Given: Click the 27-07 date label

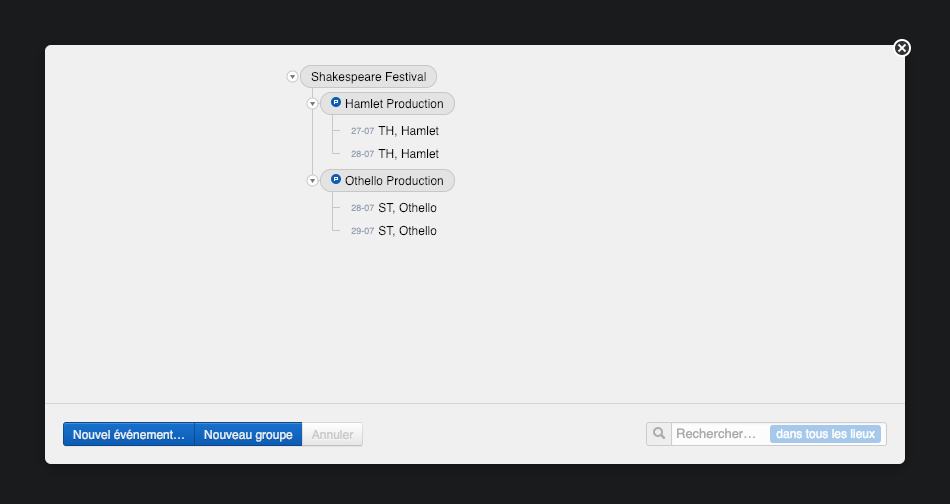Looking at the screenshot, I should pyautogui.click(x=362, y=131).
